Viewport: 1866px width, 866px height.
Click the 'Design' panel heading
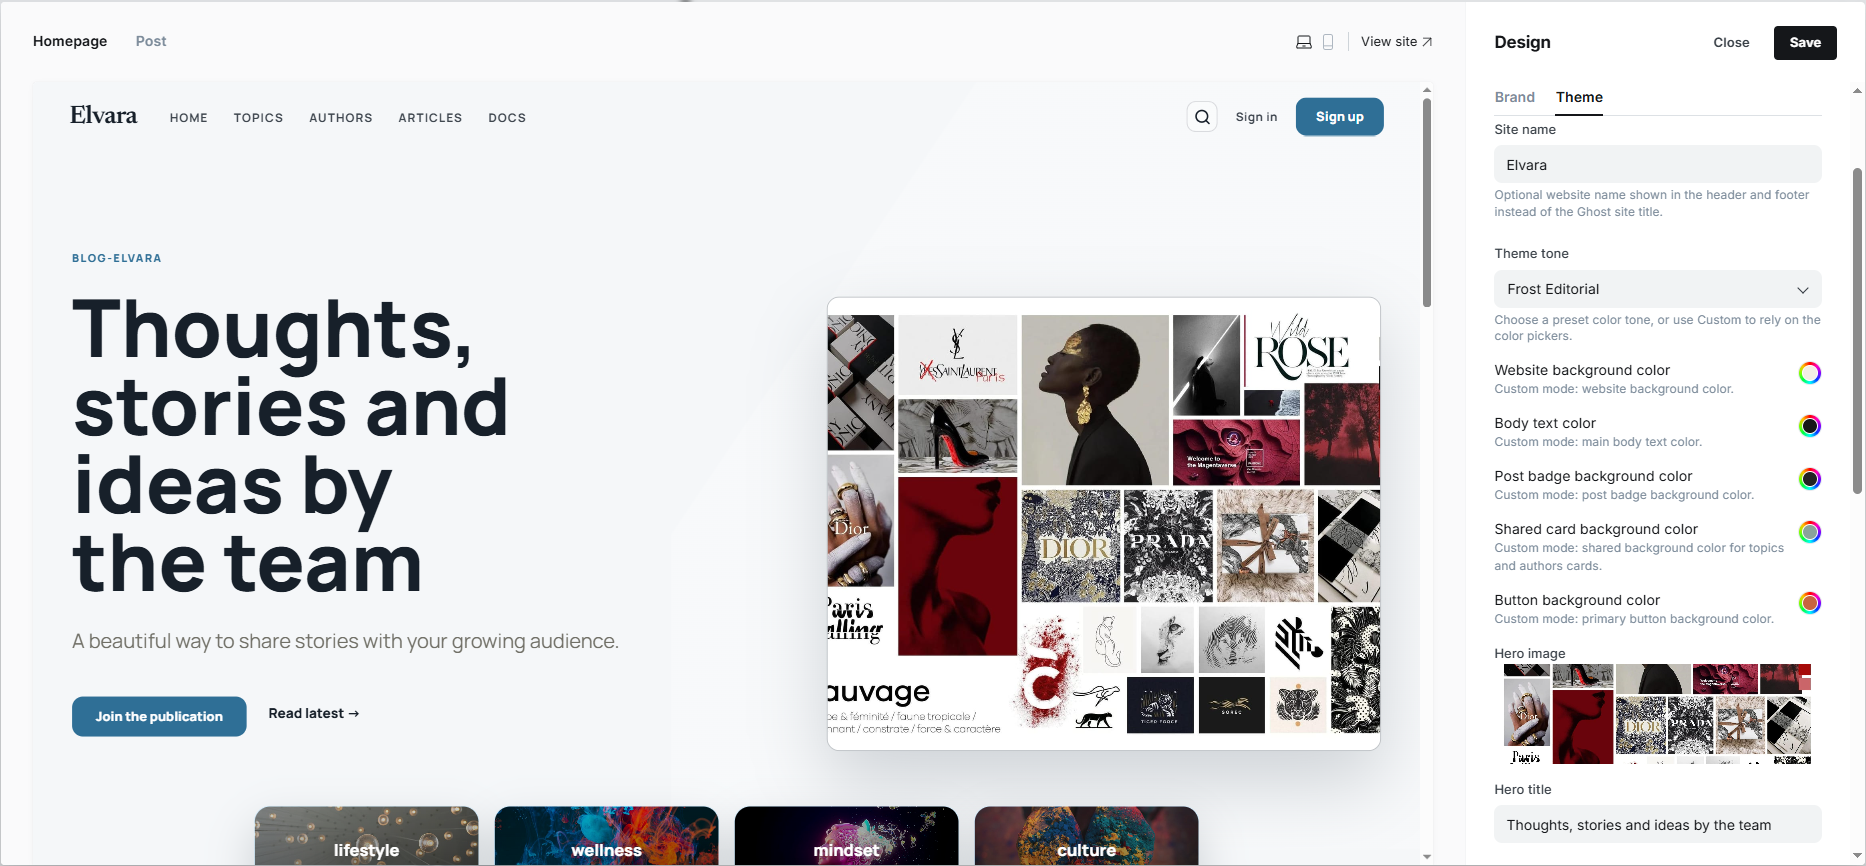click(x=1522, y=42)
